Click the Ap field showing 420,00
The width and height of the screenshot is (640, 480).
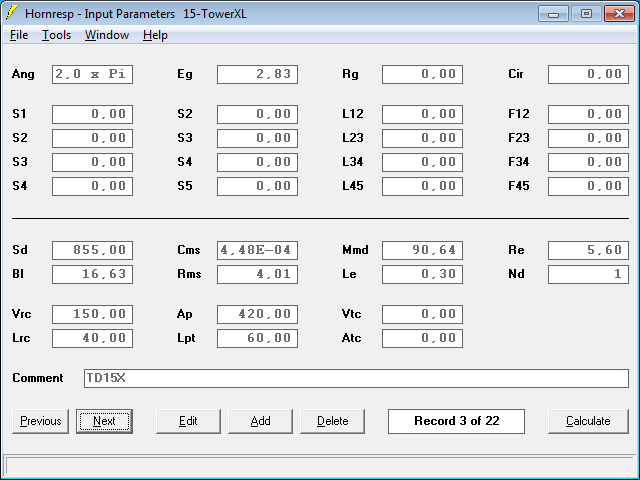258,314
